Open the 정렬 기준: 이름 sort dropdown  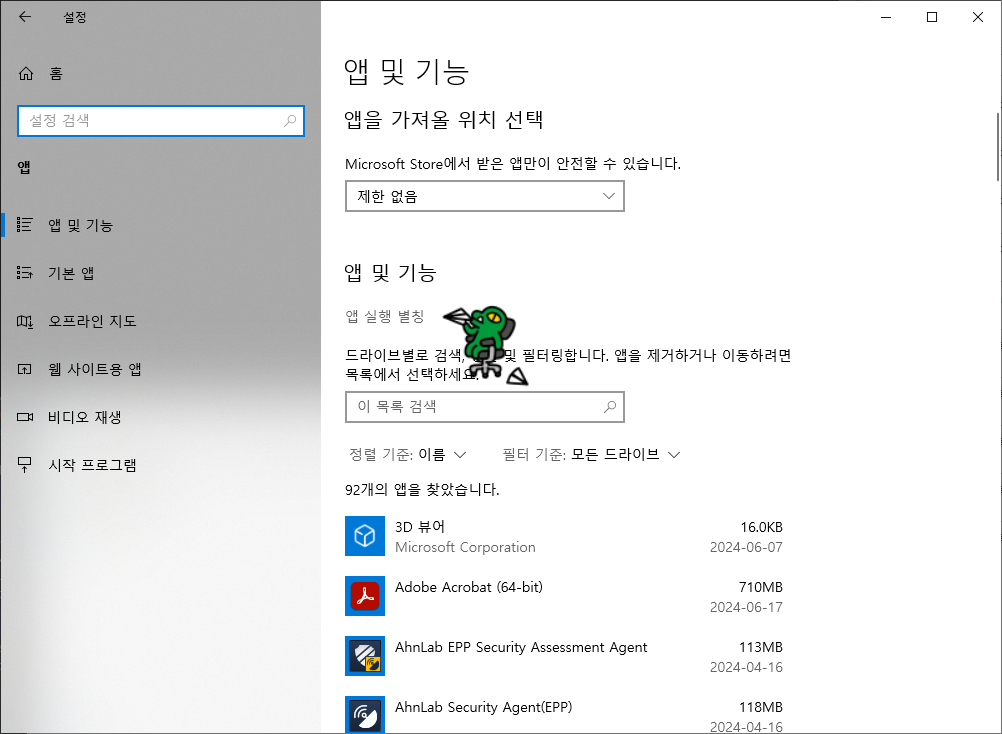(408, 455)
